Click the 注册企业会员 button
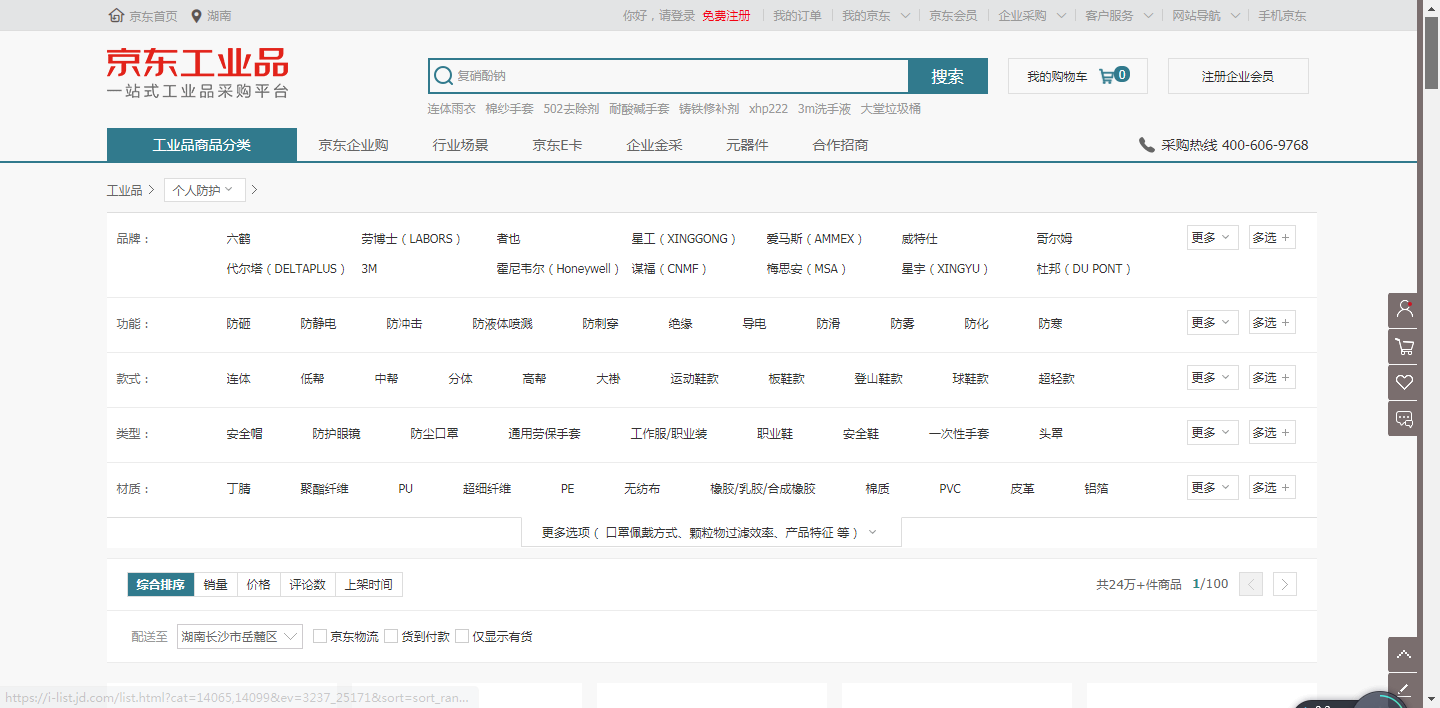The width and height of the screenshot is (1440, 708). pyautogui.click(x=1238, y=76)
